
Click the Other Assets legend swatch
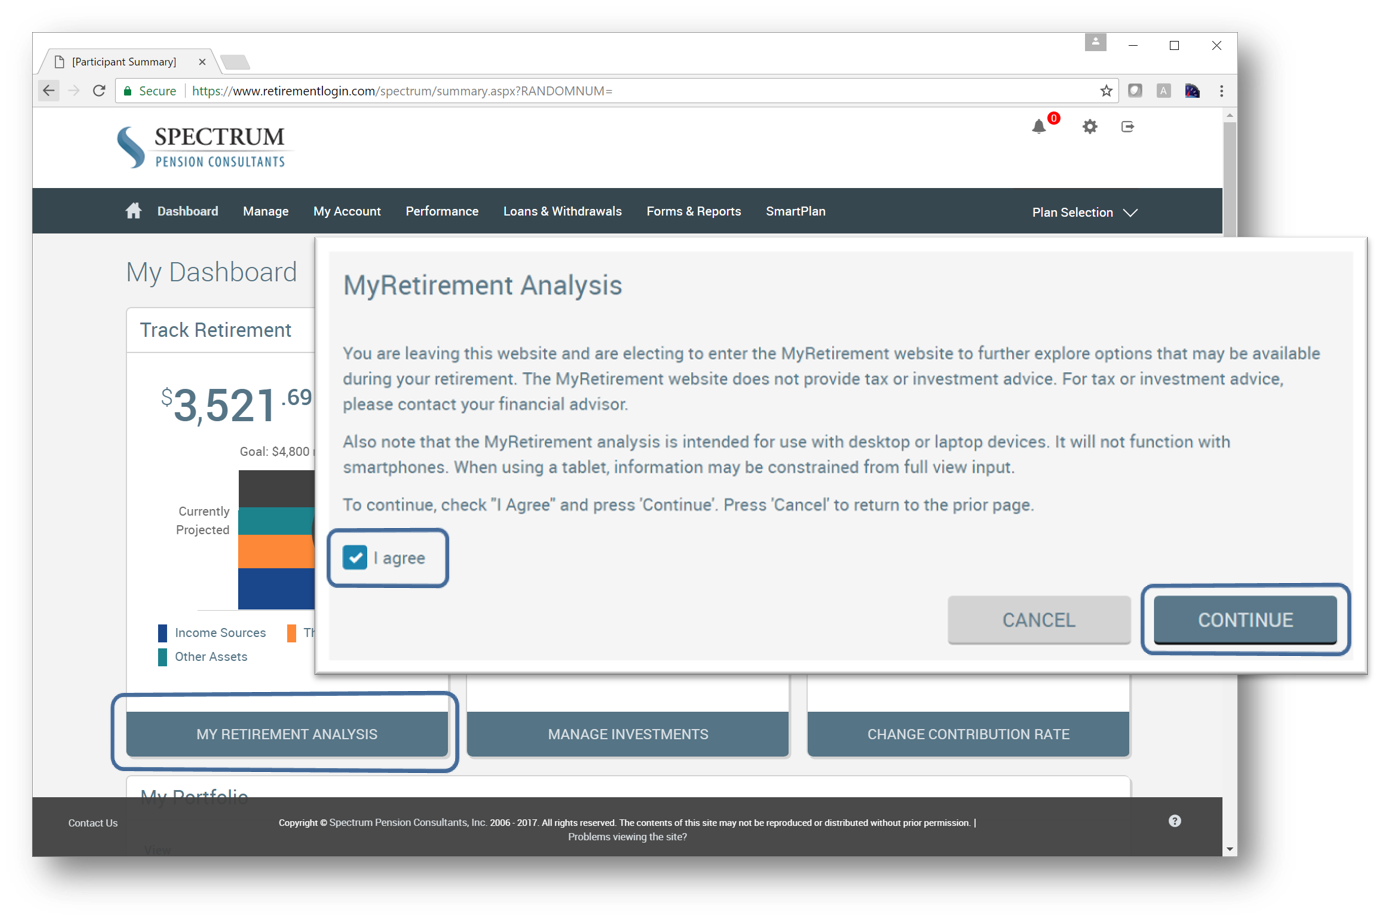(163, 657)
